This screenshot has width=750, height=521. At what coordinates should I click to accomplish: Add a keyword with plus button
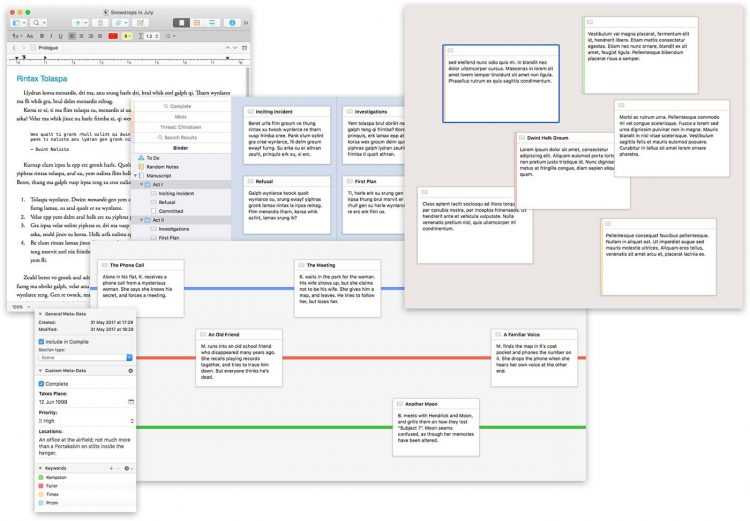coord(111,468)
